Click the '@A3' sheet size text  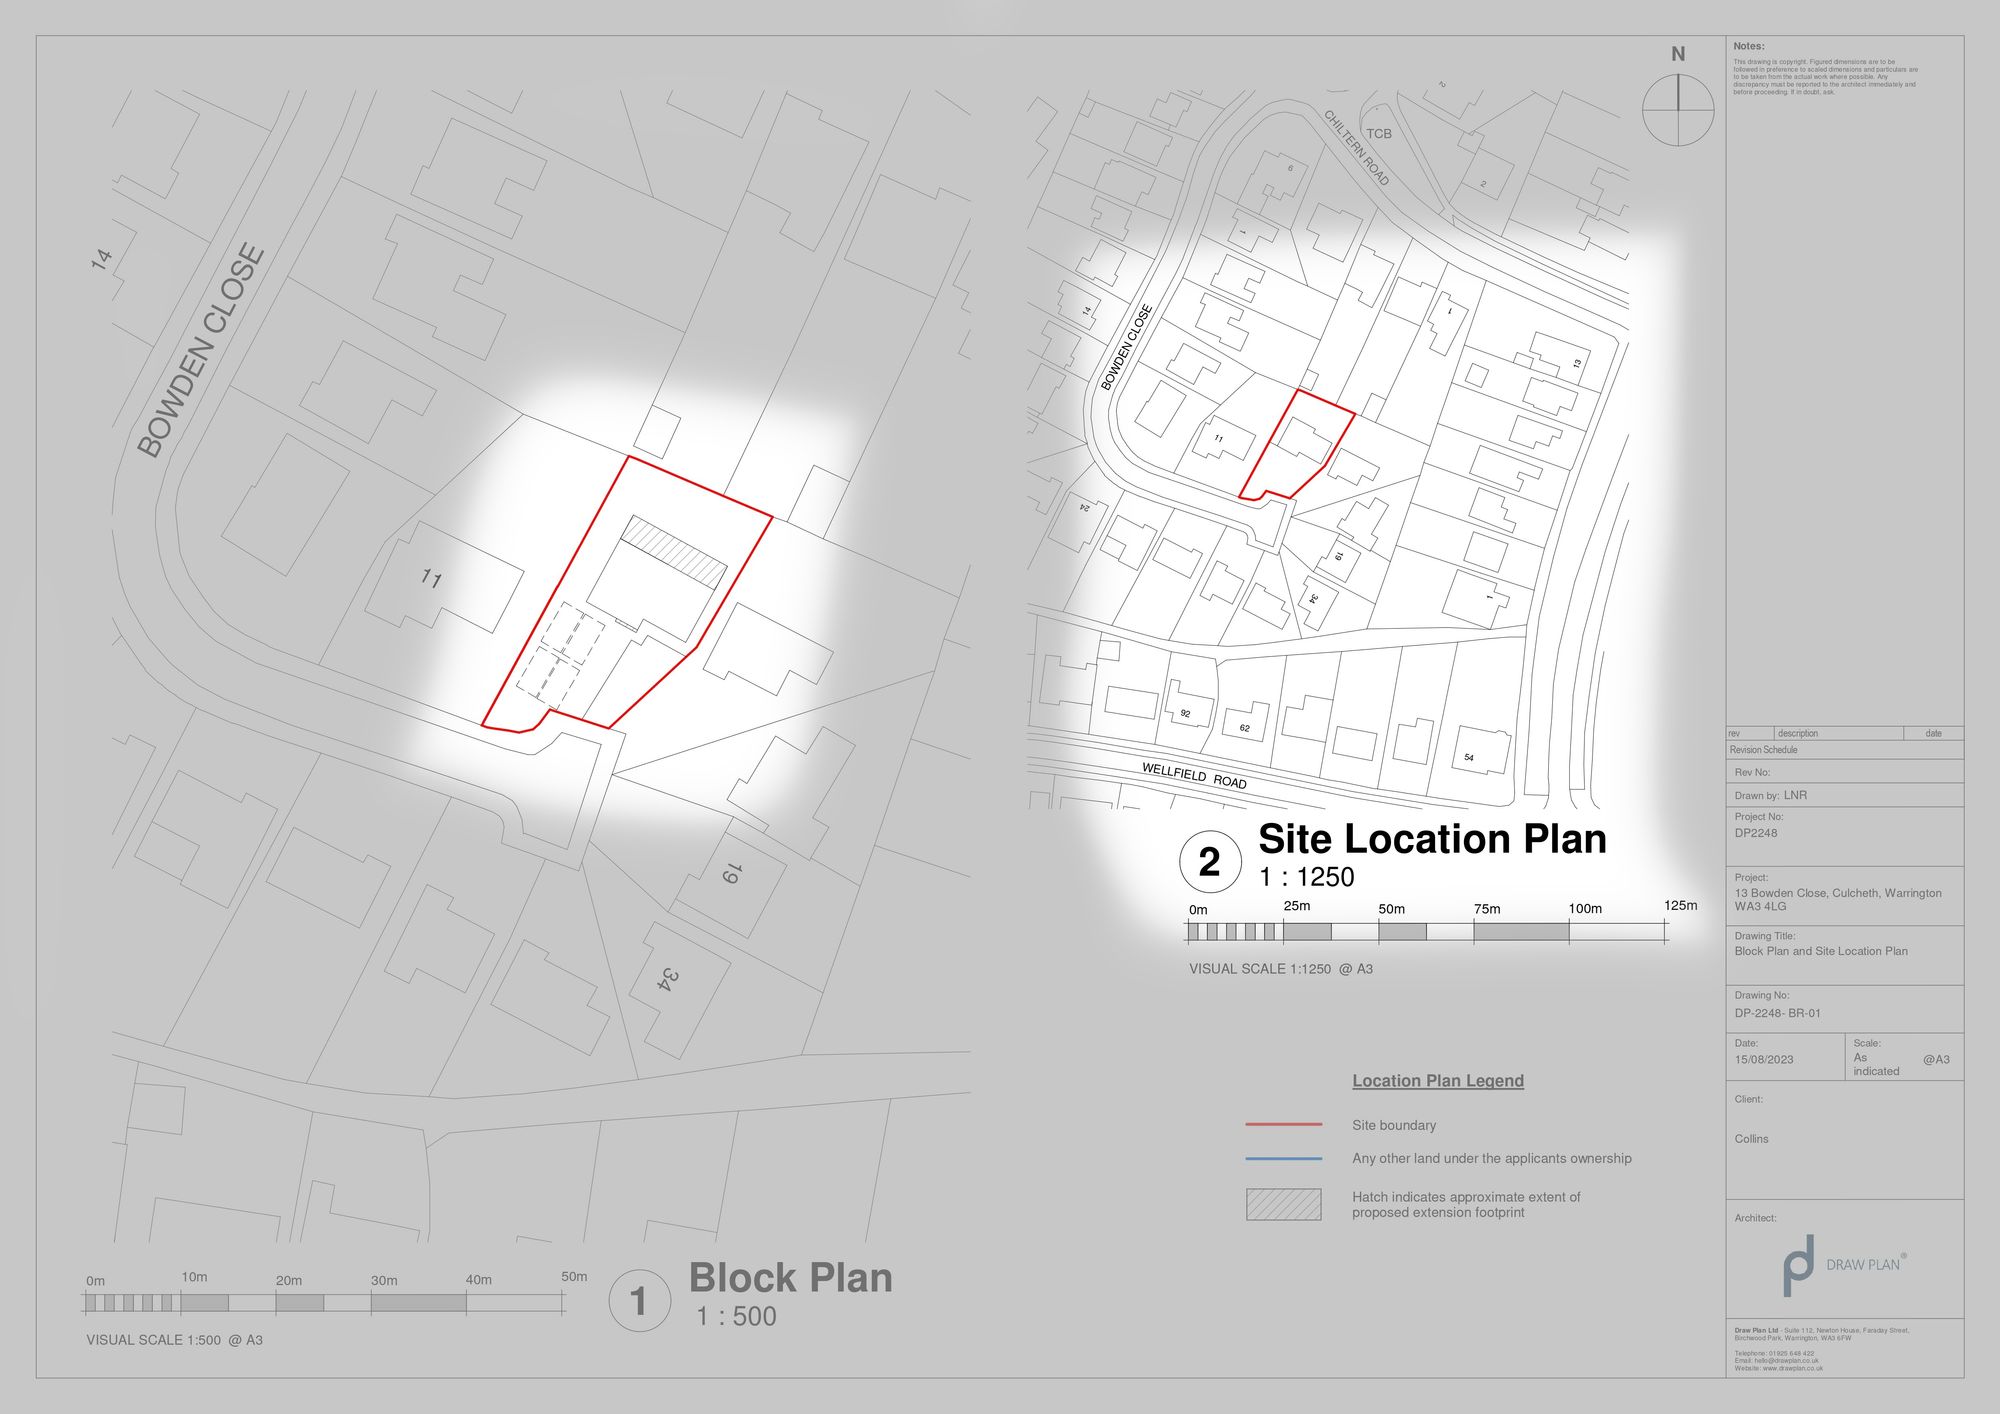pos(1936,1060)
